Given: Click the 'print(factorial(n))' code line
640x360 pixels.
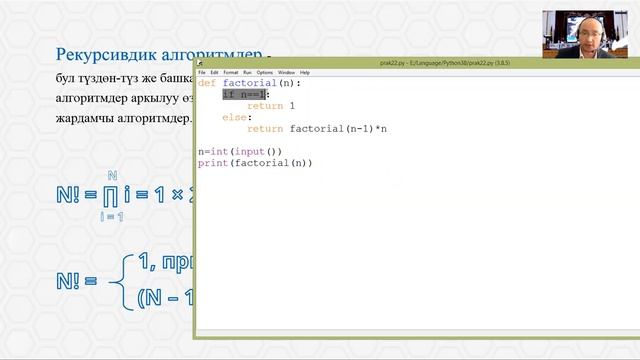Looking at the screenshot, I should 255,163.
